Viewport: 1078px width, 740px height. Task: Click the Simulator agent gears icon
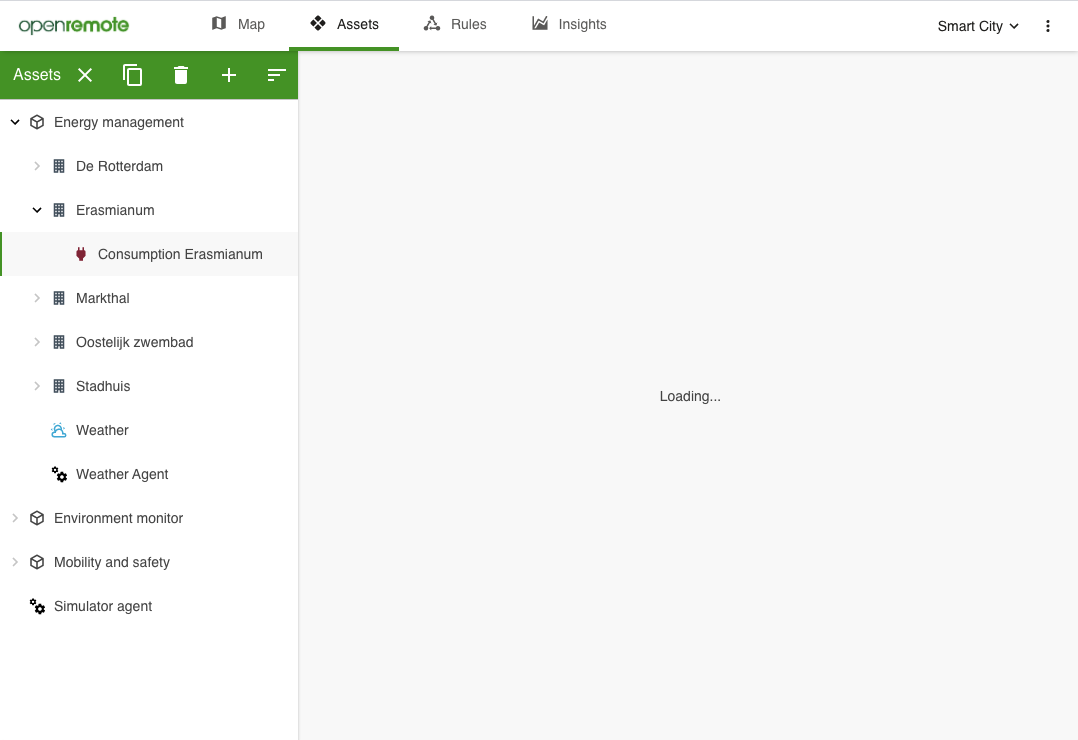pyautogui.click(x=37, y=607)
